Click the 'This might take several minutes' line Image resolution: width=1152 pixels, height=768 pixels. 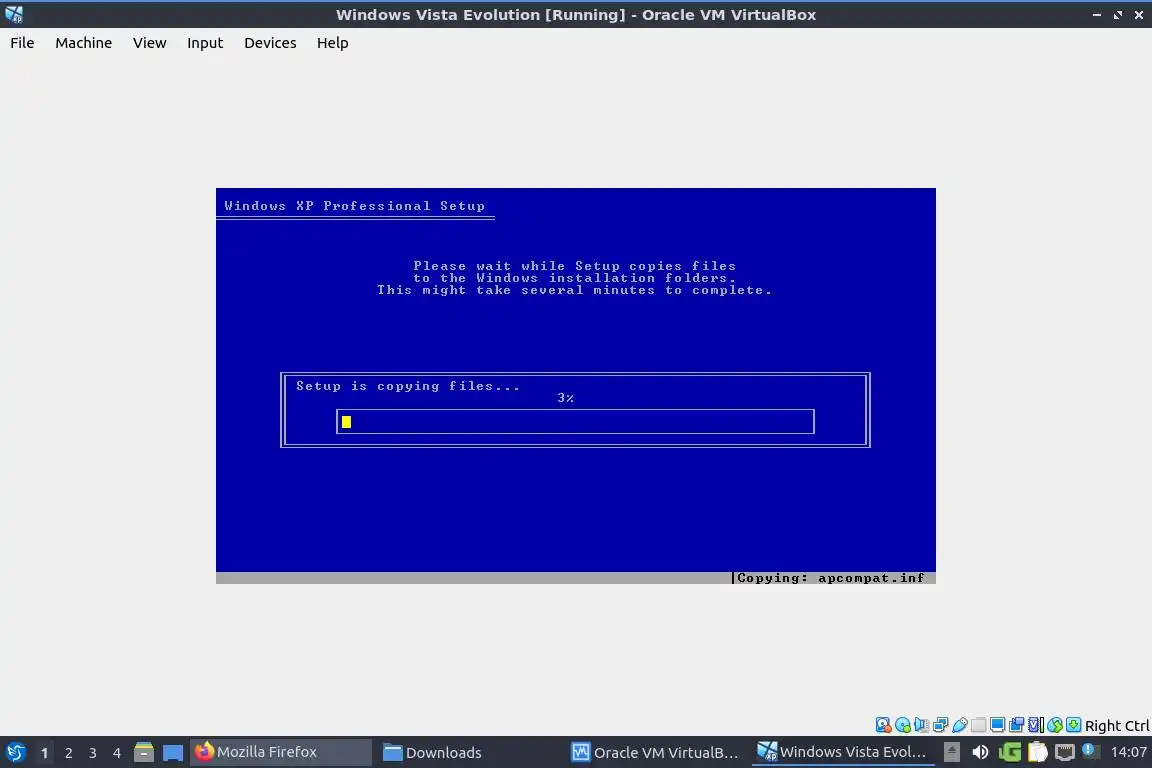coord(575,290)
